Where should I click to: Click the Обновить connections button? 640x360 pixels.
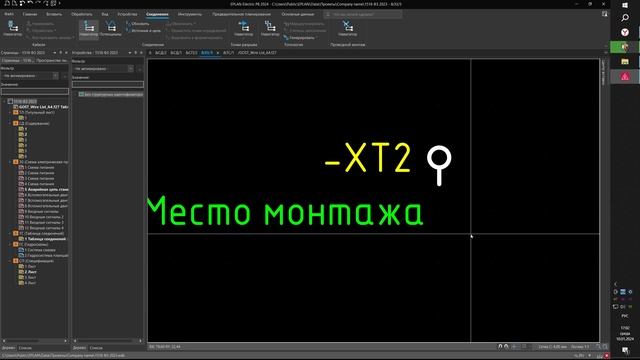click(138, 24)
